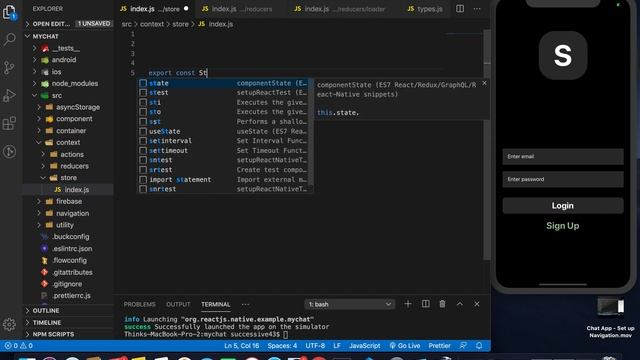The height and width of the screenshot is (360, 640).
Task: Open the Run and Debug view
Action: pyautogui.click(x=9, y=96)
